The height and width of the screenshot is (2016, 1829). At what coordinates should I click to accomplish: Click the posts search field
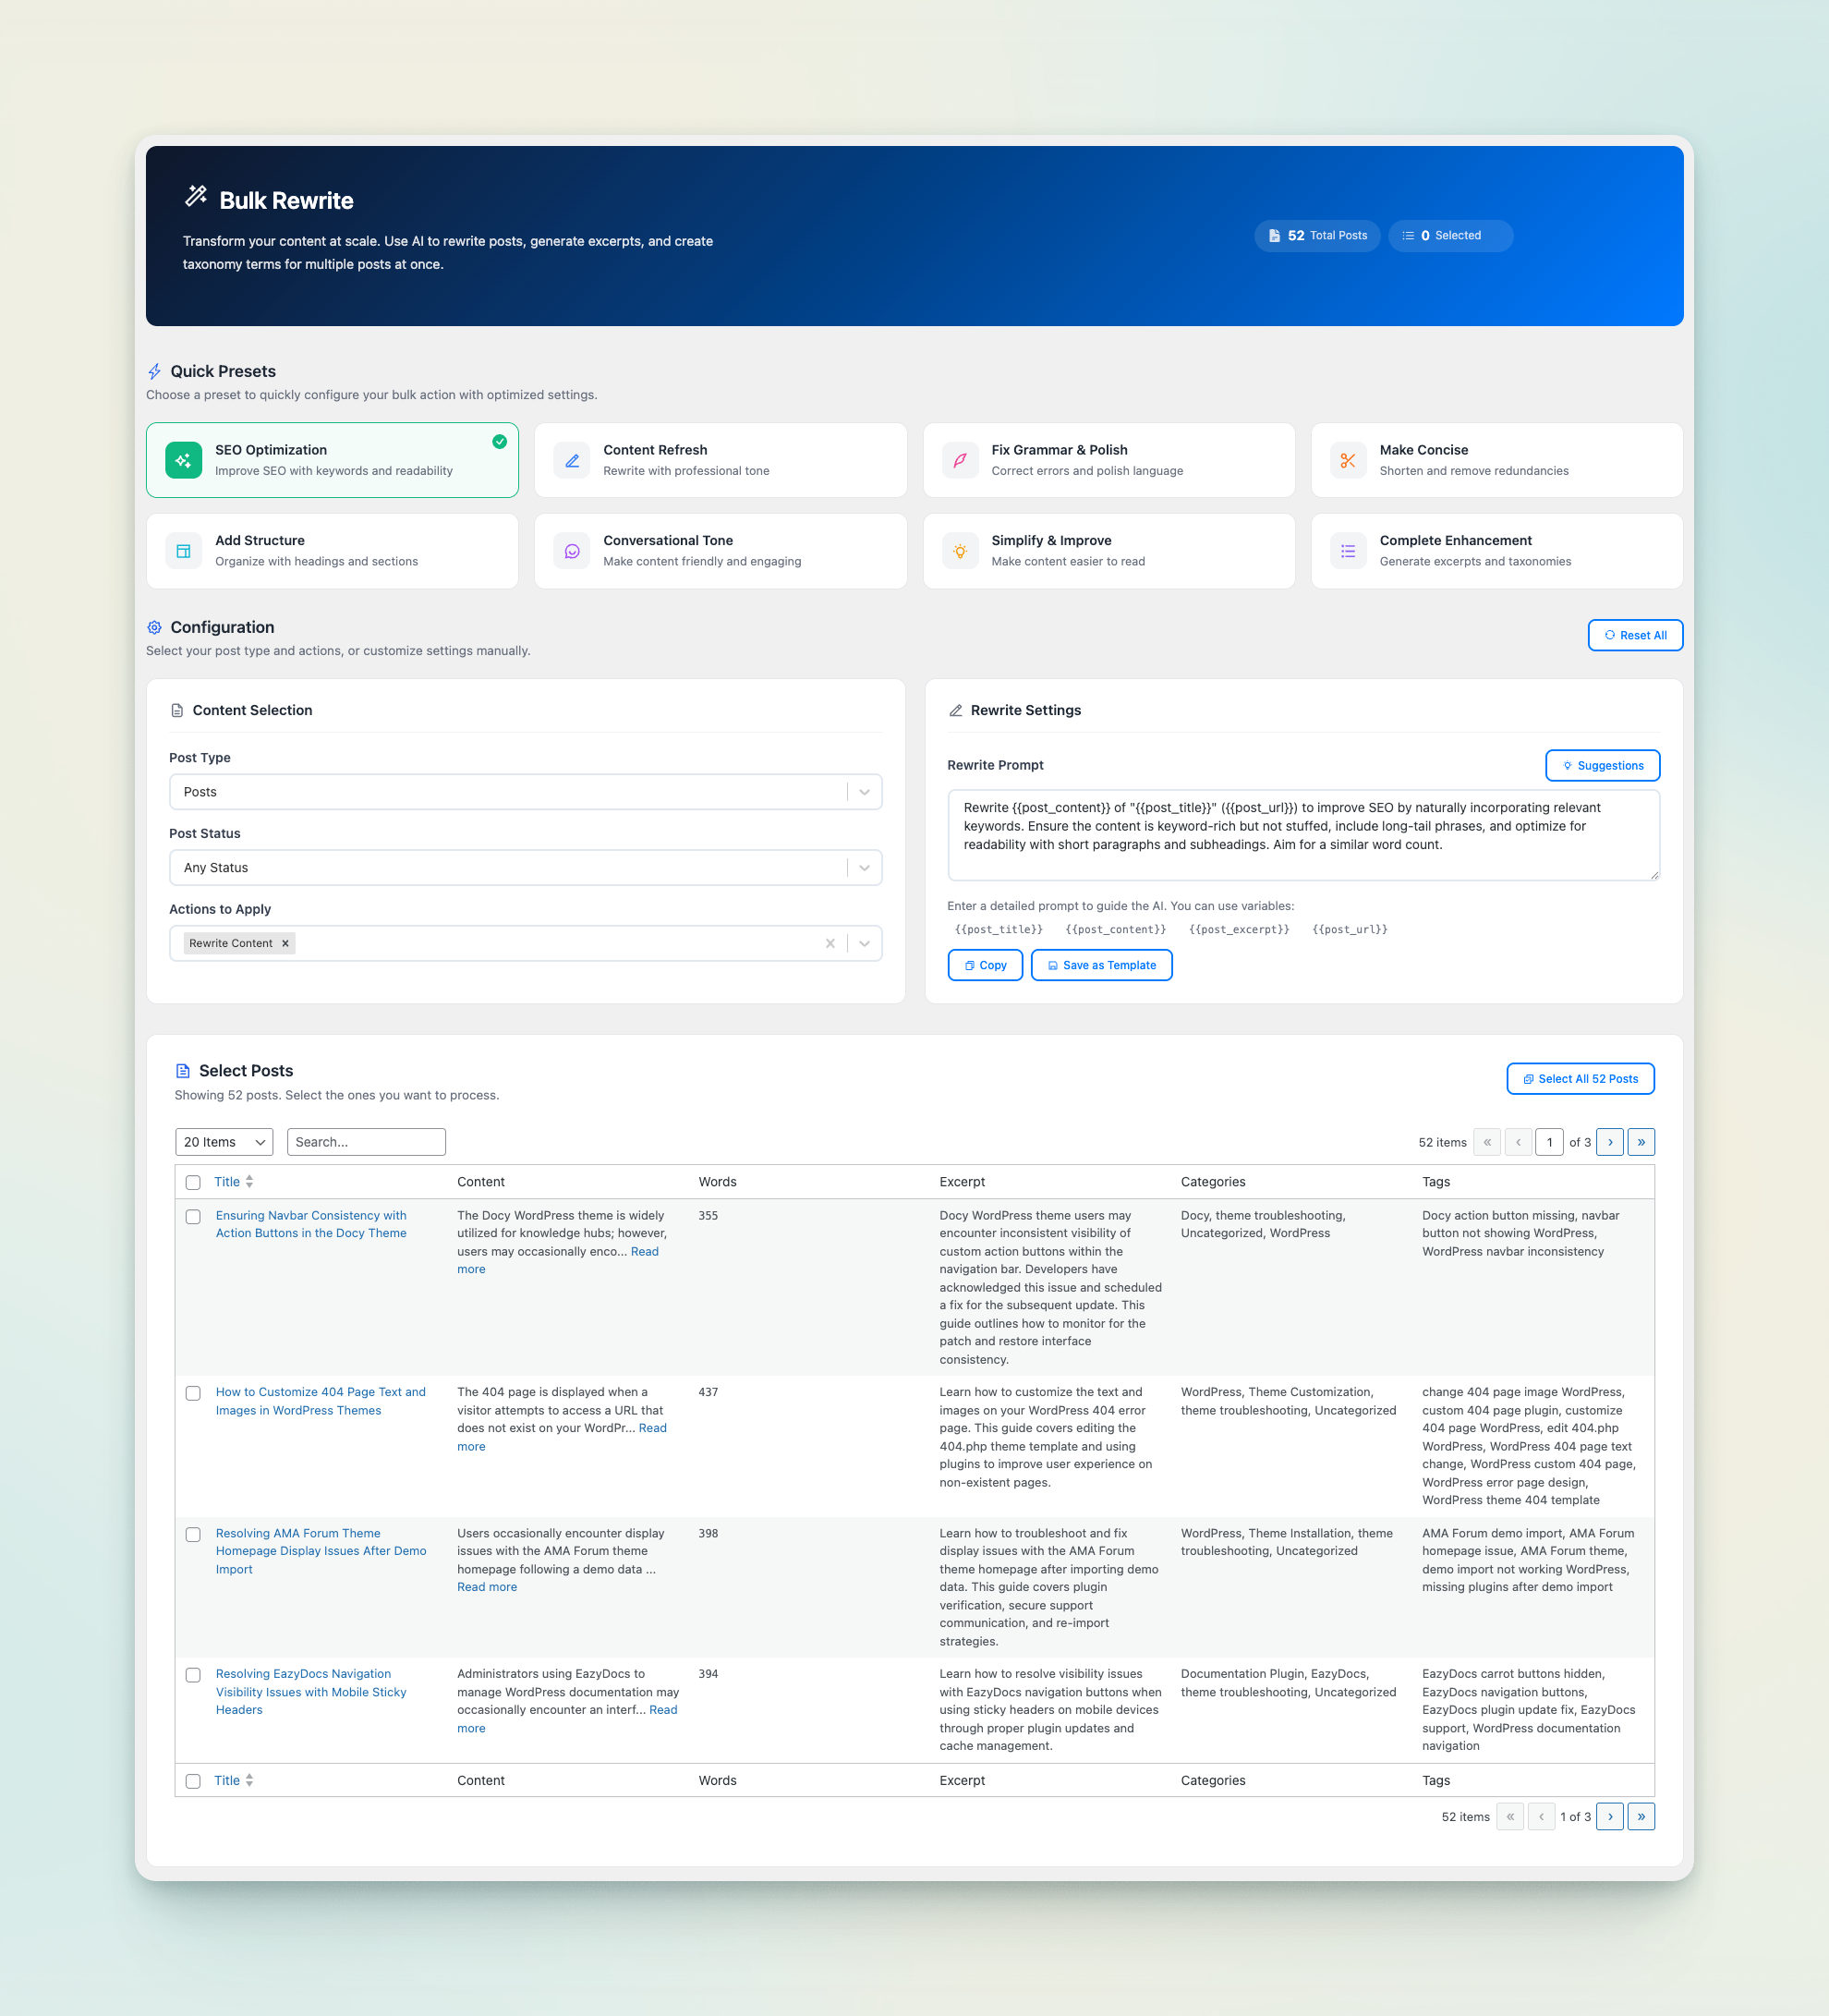[x=366, y=1141]
